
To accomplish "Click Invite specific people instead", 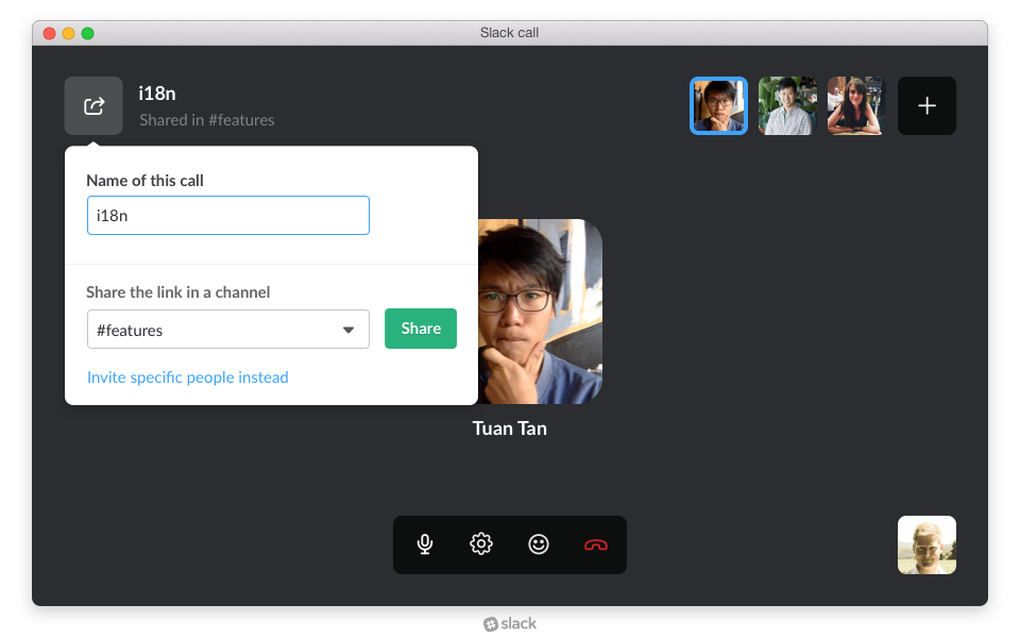I will pyautogui.click(x=187, y=377).
